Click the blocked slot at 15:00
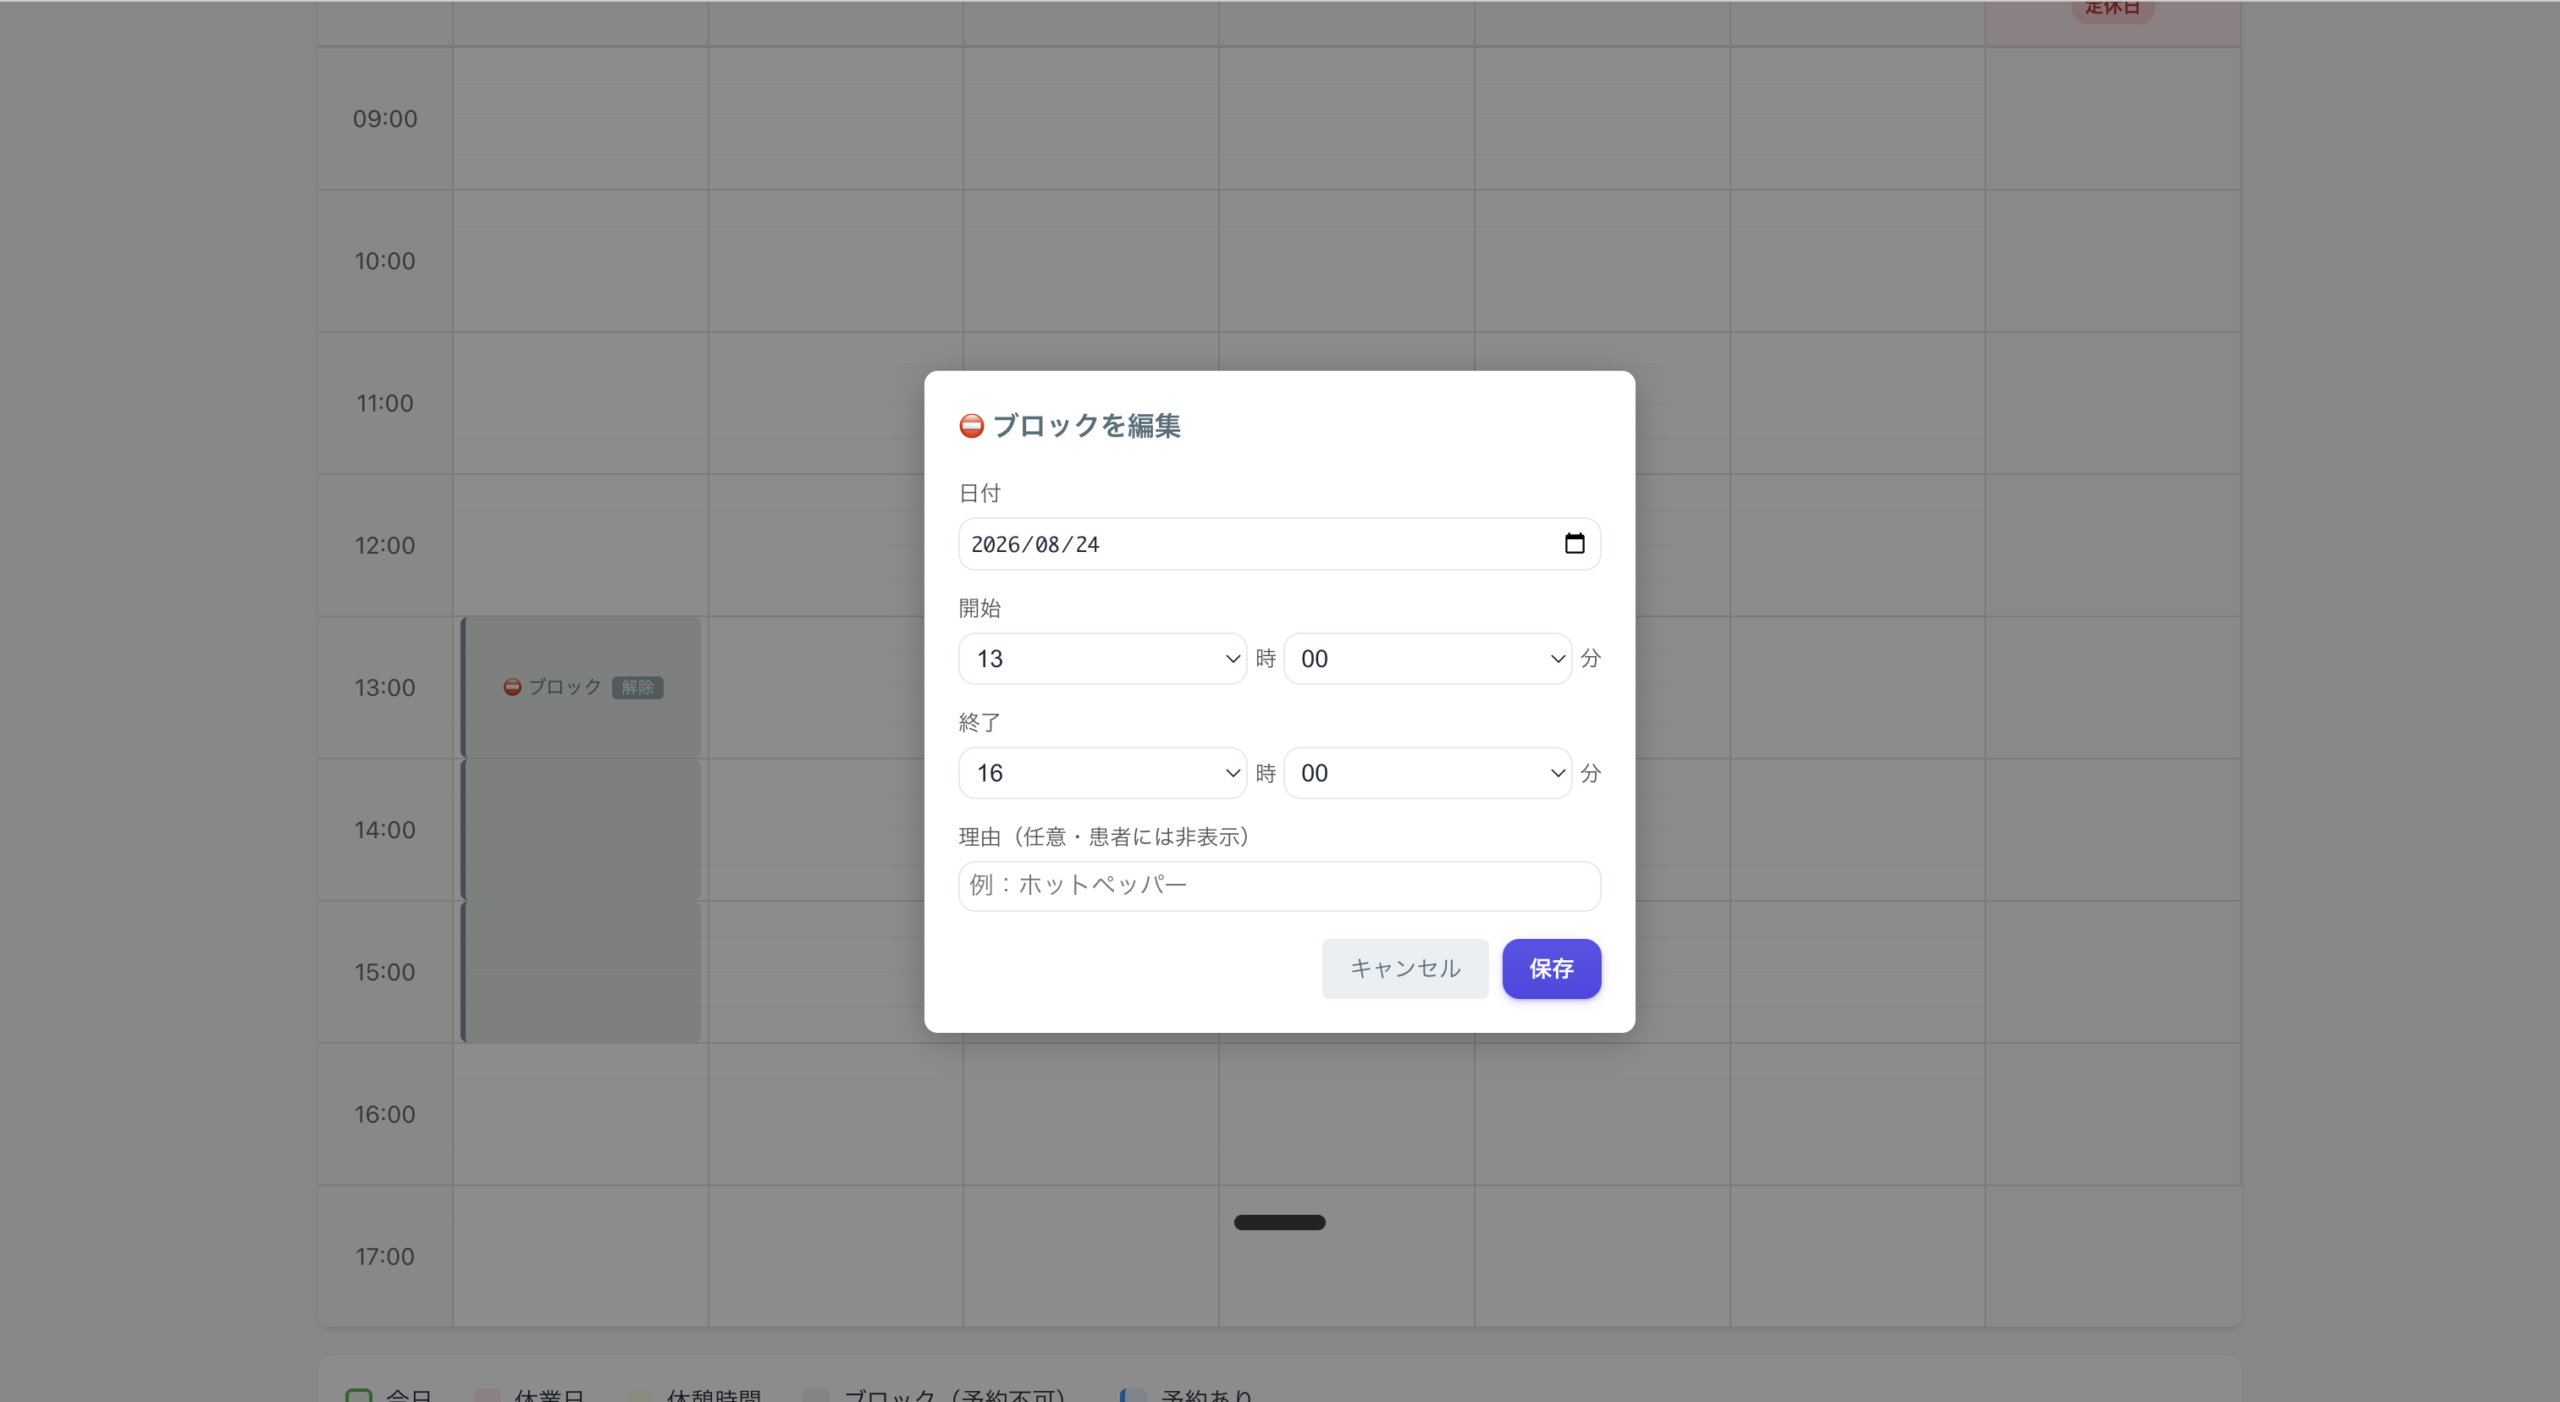The image size is (2560, 1402). click(x=581, y=972)
